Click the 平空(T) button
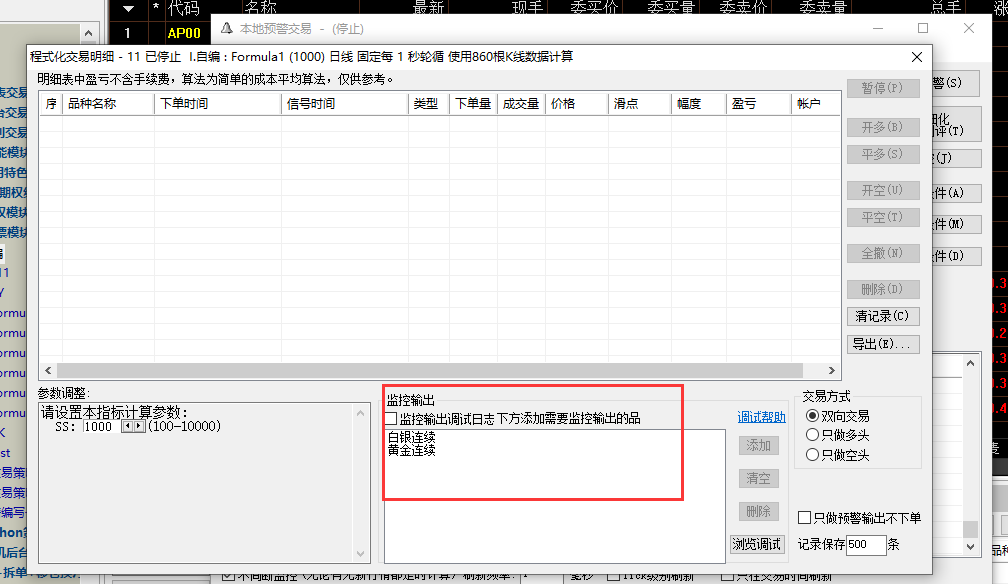Image resolution: width=1008 pixels, height=584 pixels. (x=883, y=217)
